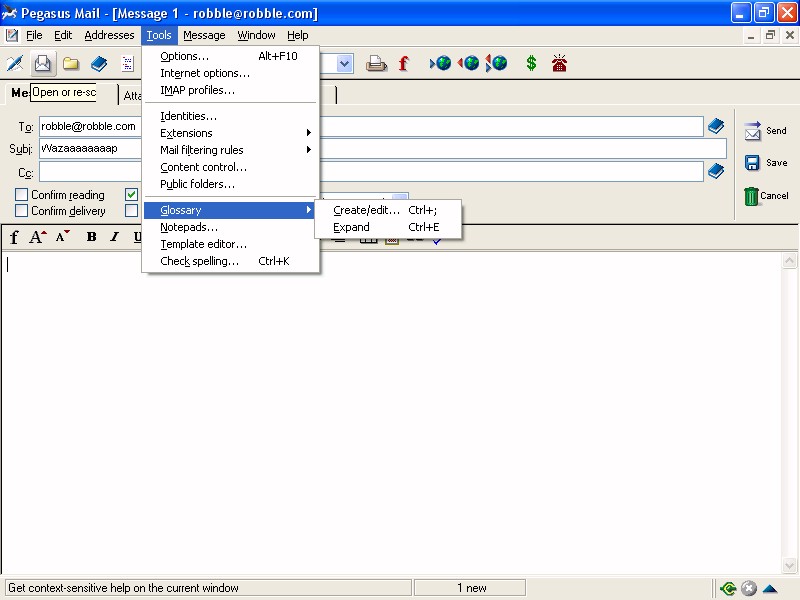Click the green dollar sign icon
The width and height of the screenshot is (800, 600).
531,63
